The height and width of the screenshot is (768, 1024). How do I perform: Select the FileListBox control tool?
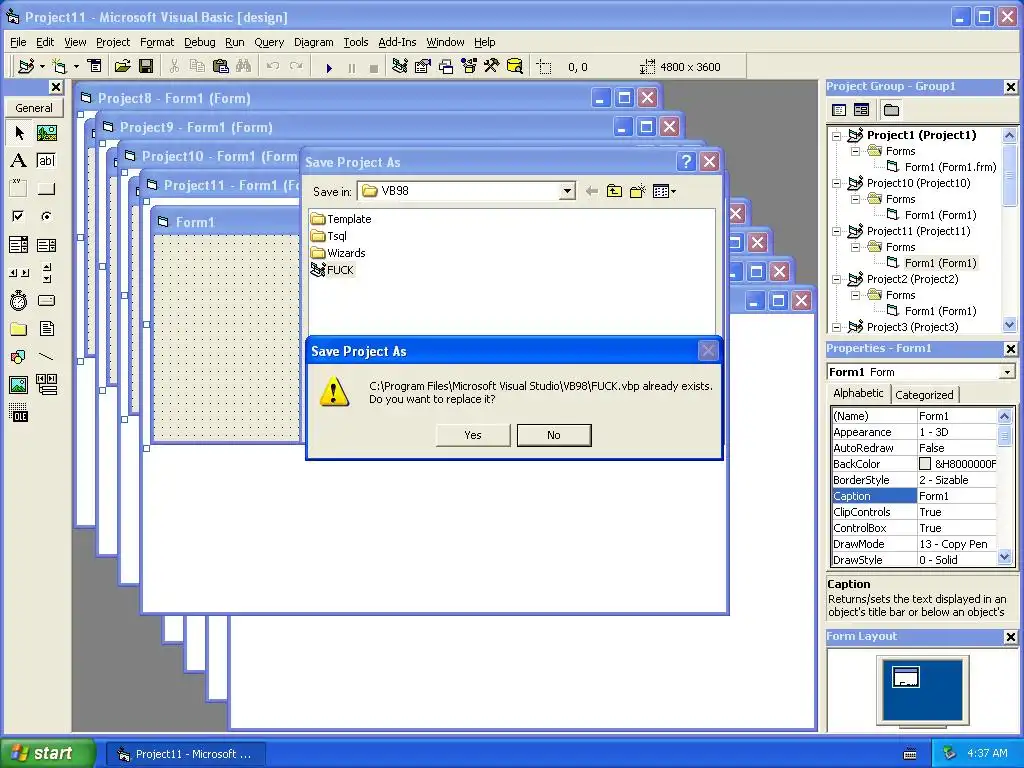[x=46, y=328]
